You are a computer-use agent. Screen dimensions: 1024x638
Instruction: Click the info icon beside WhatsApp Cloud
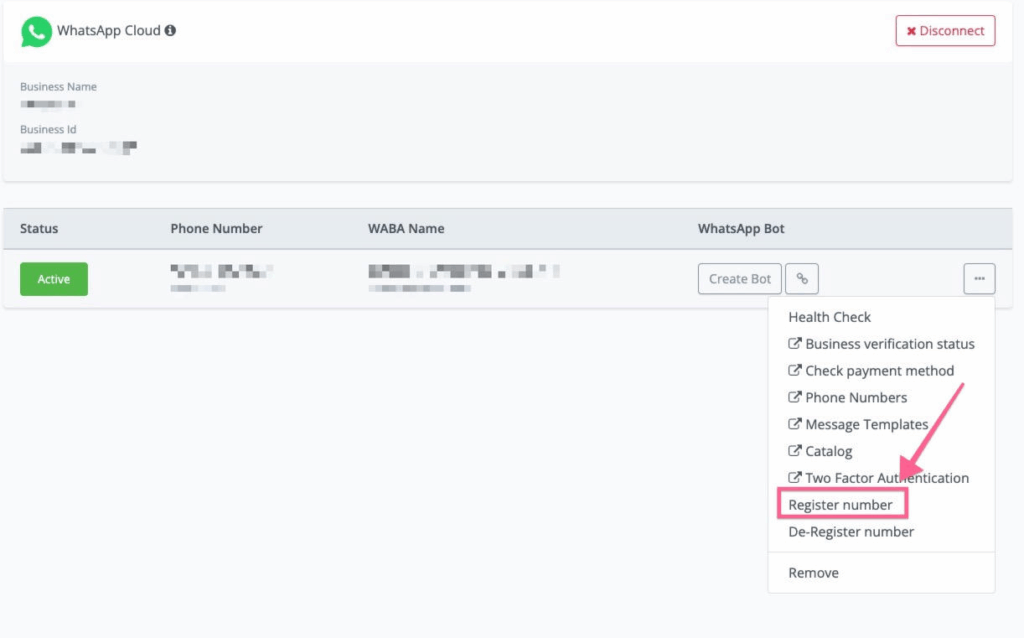click(170, 31)
